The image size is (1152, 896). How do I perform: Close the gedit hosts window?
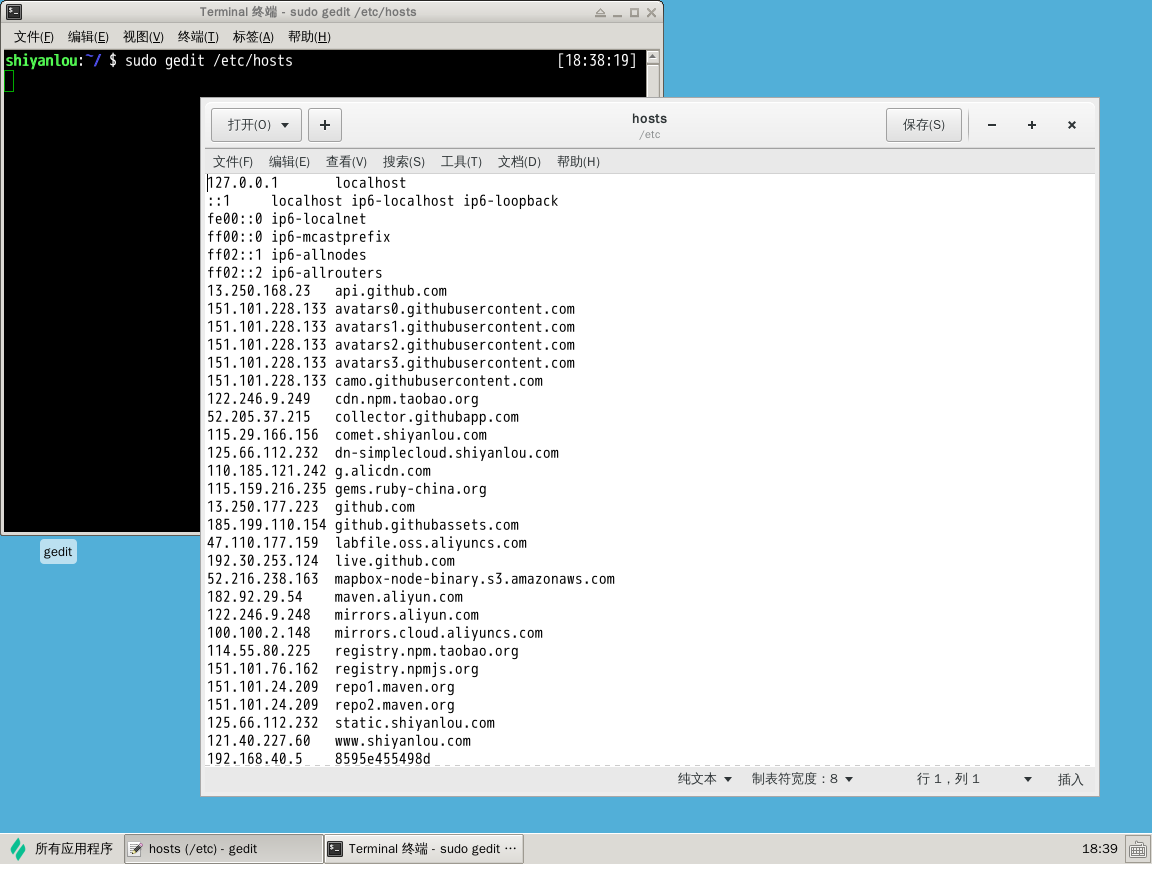click(1071, 125)
